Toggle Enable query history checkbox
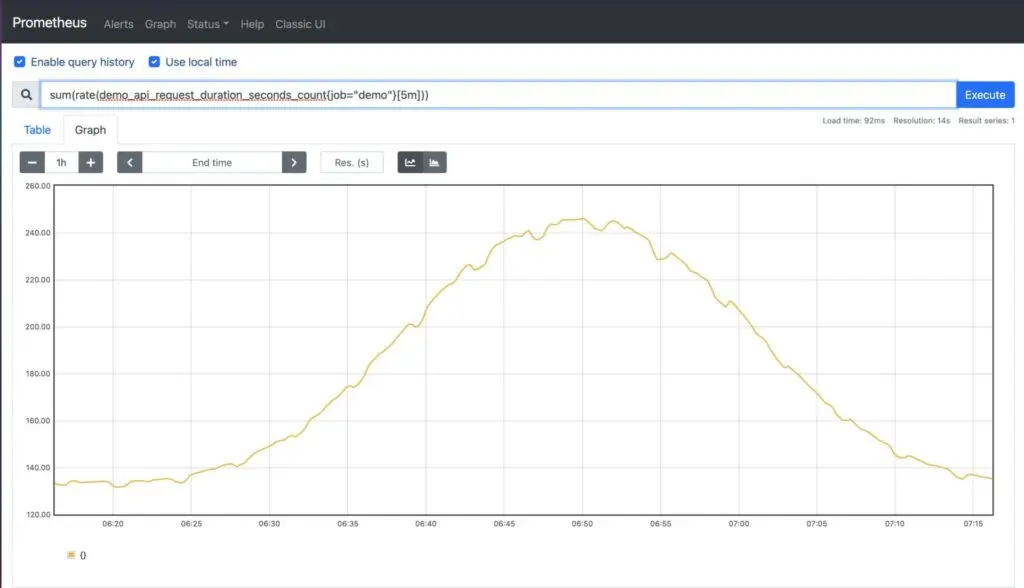Viewport: 1024px width, 588px height. point(20,61)
